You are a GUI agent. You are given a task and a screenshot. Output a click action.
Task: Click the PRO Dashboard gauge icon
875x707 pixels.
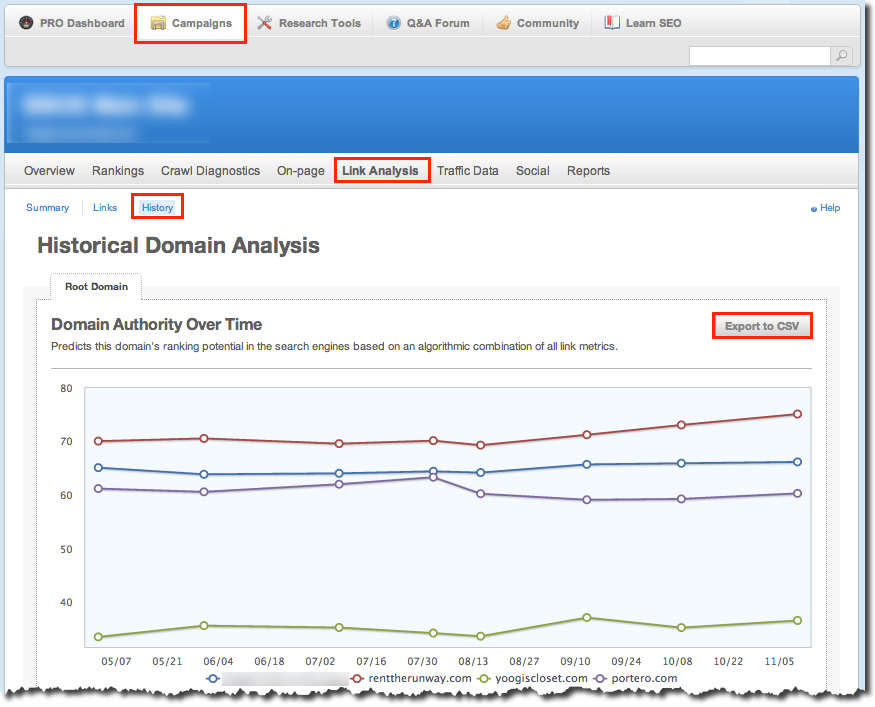click(x=26, y=23)
